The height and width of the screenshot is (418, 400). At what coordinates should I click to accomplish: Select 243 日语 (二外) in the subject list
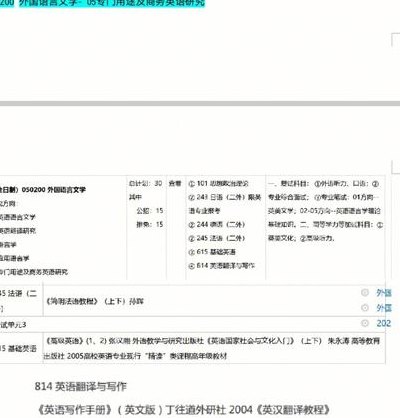[225, 197]
